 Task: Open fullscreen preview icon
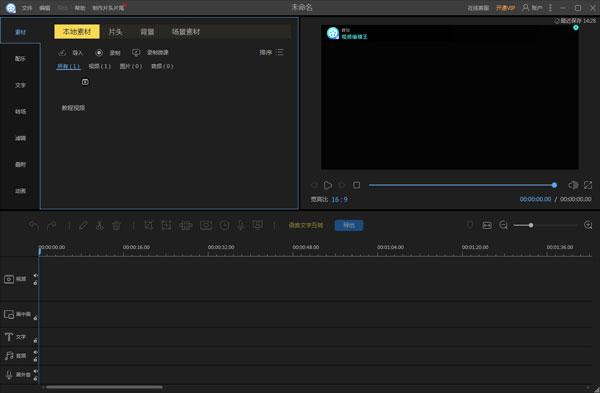(x=588, y=185)
